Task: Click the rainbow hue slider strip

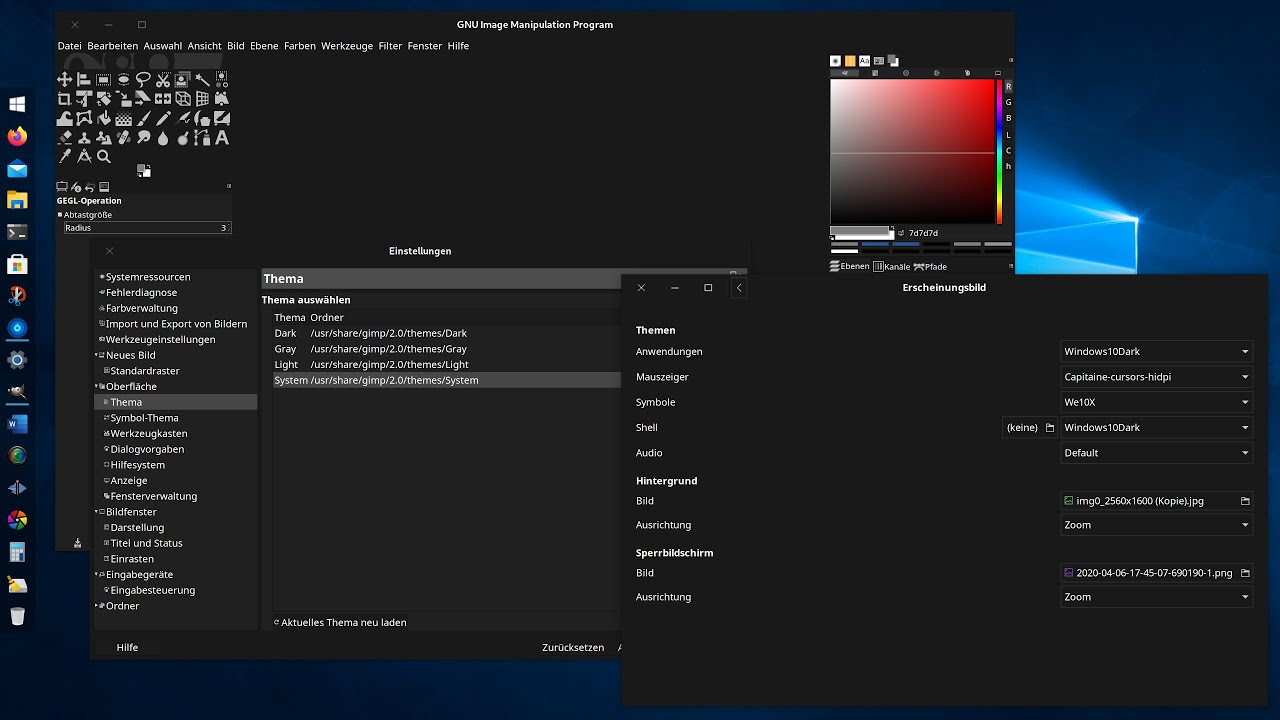Action: (999, 152)
